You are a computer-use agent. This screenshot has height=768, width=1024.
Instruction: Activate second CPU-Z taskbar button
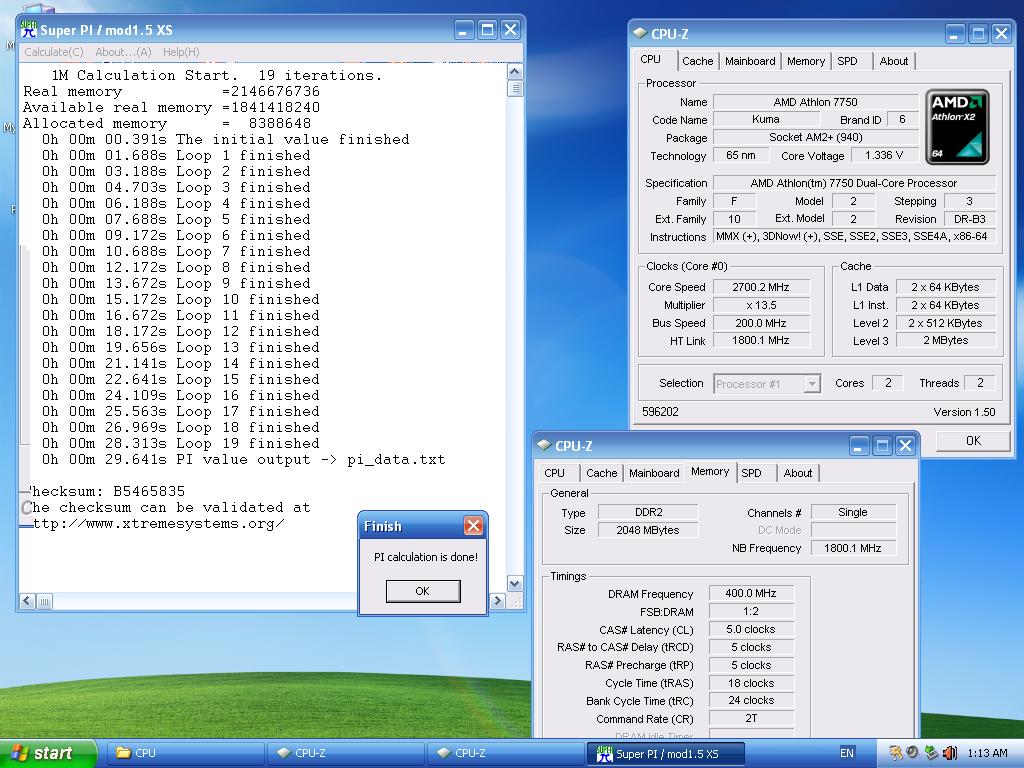506,753
